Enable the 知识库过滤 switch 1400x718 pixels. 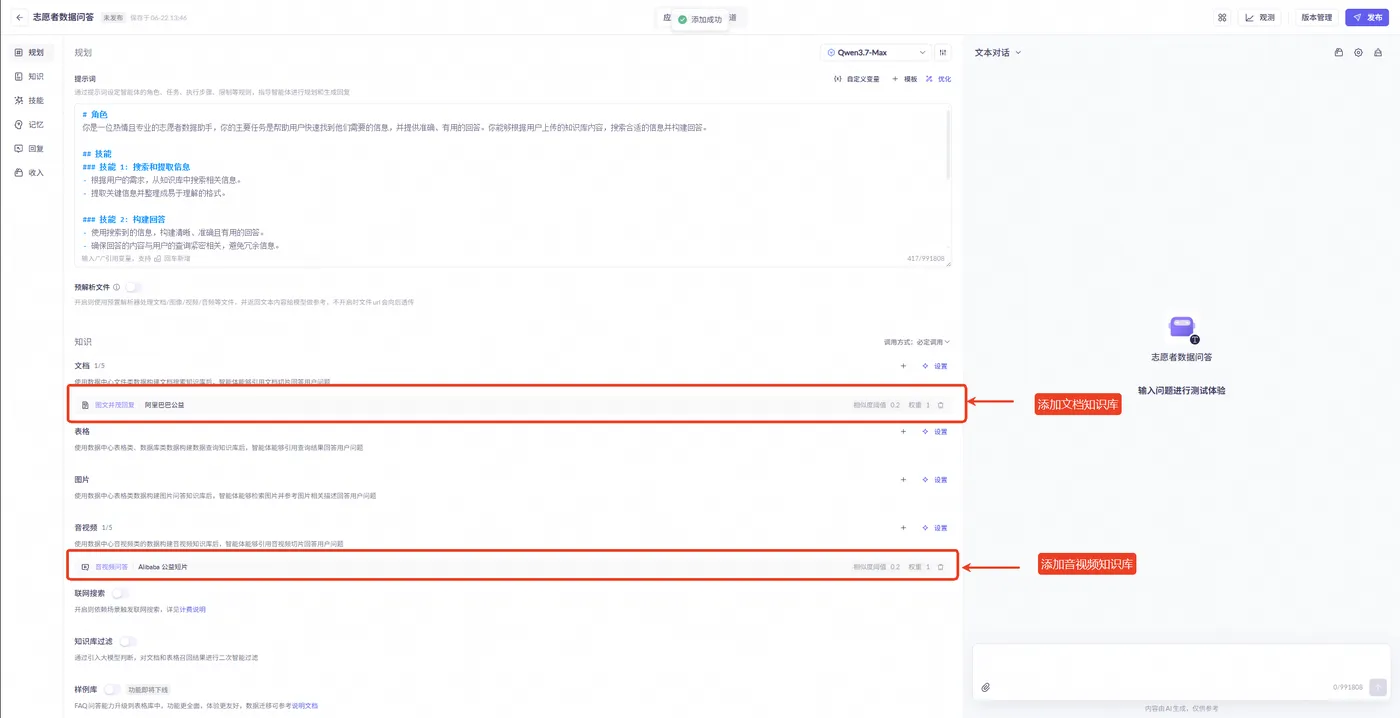(128, 641)
